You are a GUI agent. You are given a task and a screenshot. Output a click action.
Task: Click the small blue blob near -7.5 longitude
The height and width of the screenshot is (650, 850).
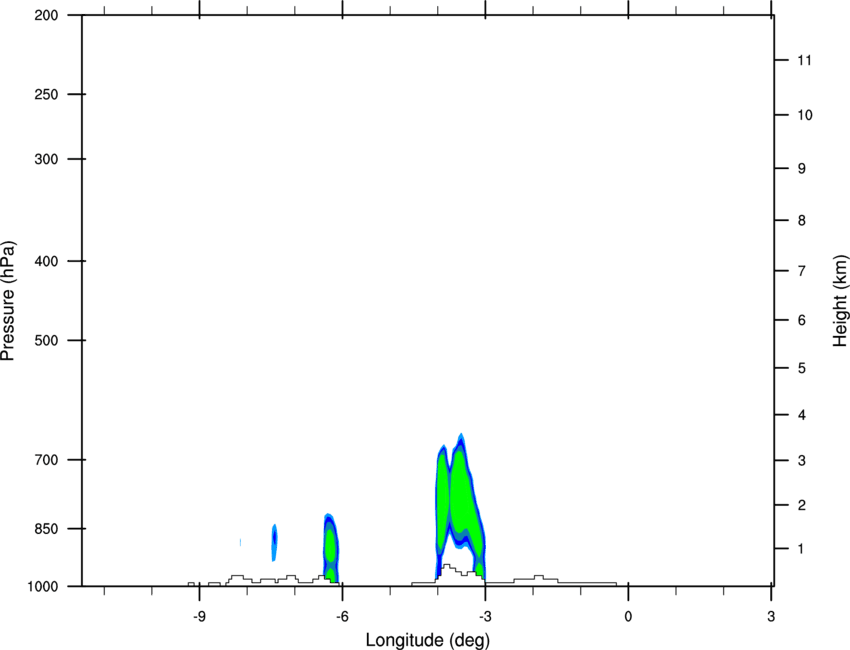tap(274, 542)
